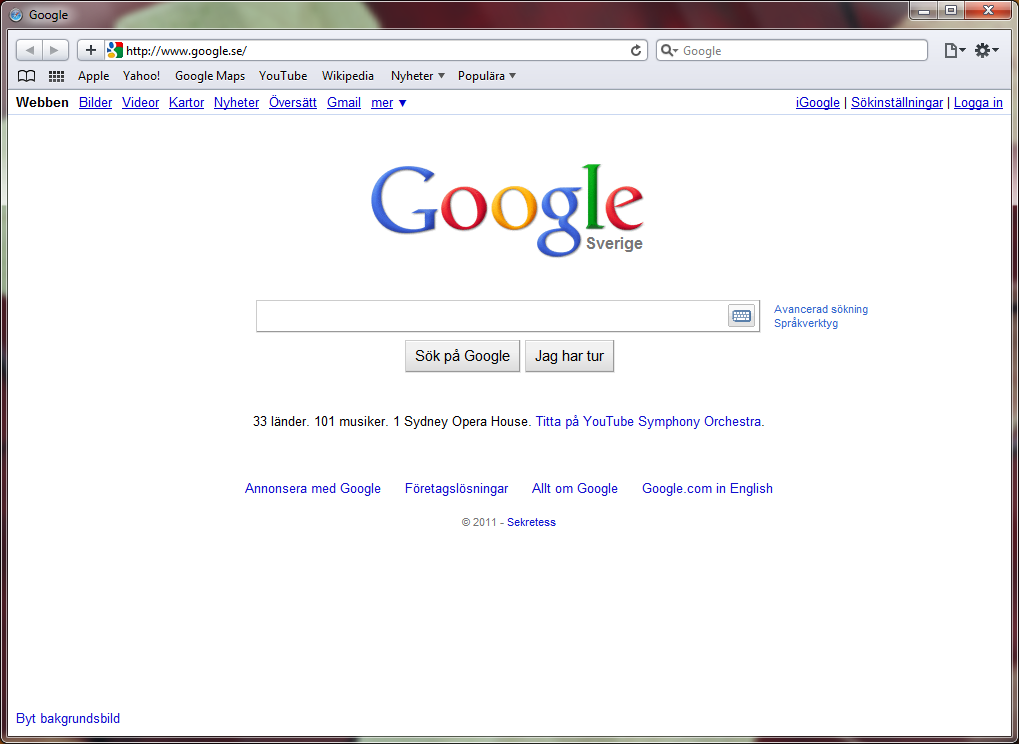Screen dimensions: 1019x744
Task: Click the Google favicon in address bar
Action: [x=115, y=50]
